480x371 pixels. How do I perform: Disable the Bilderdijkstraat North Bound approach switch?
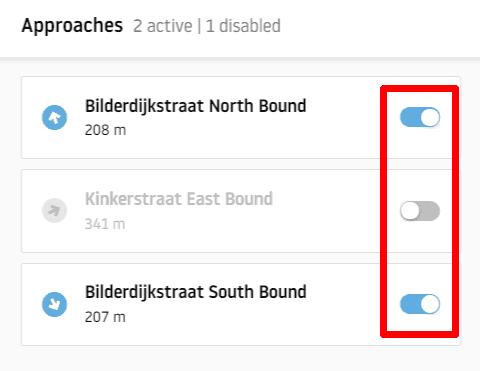420,117
